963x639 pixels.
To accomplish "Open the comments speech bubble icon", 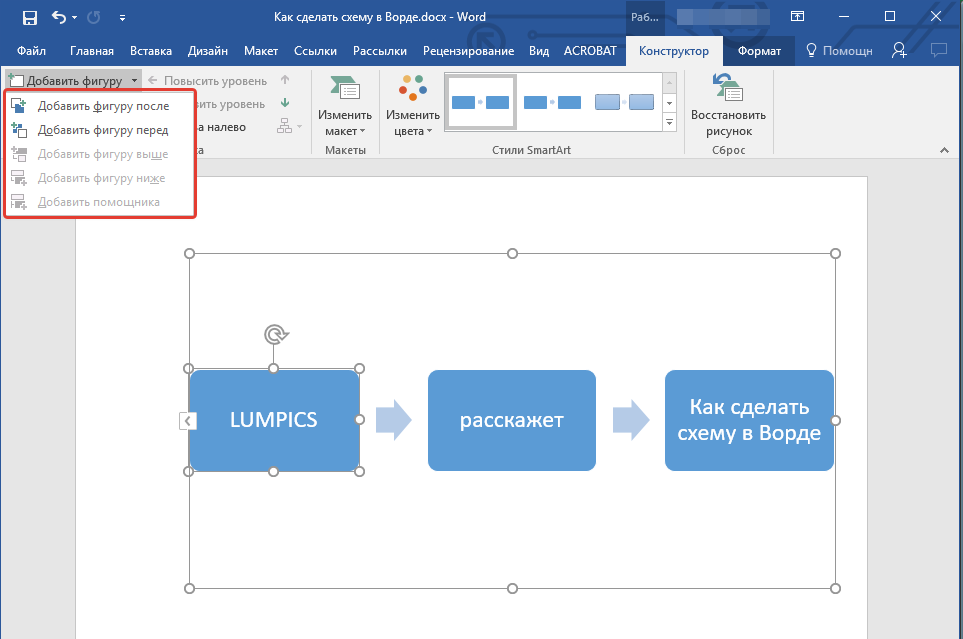I will coord(938,50).
